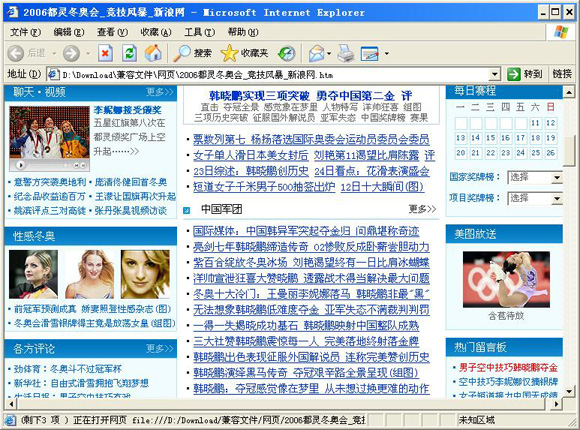Viewport: 580px width, 430px height.
Task: Select calendar date 17
Action: pos(520,138)
